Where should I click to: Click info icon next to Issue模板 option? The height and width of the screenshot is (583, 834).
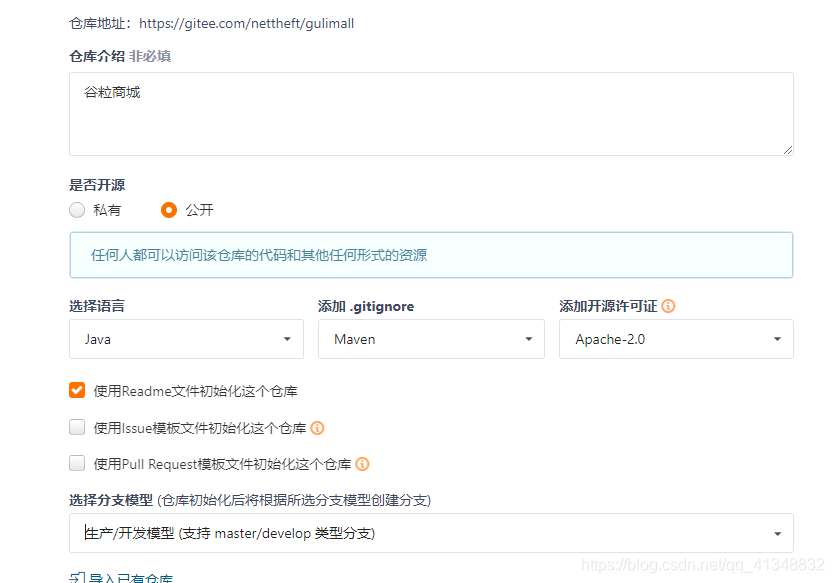(318, 428)
